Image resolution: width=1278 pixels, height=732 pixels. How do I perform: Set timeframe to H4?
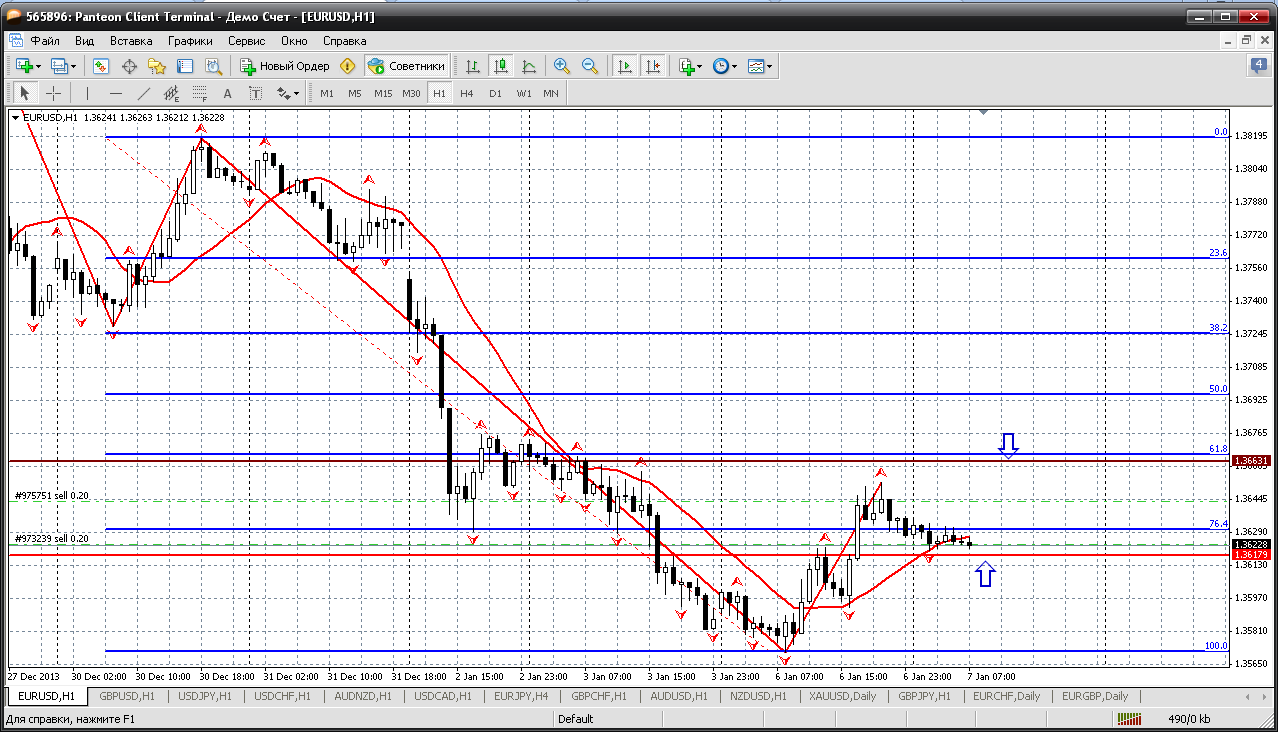click(467, 93)
